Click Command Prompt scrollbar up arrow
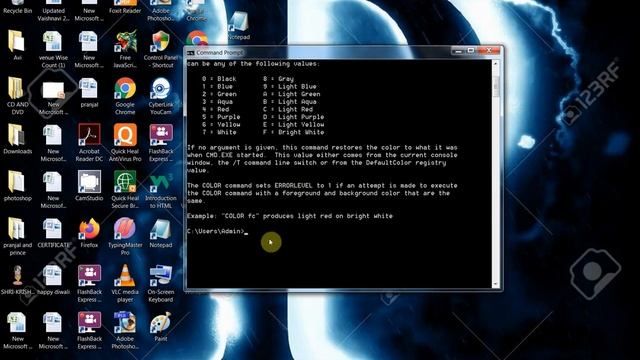Image resolution: width=640 pixels, height=360 pixels. [x=496, y=64]
